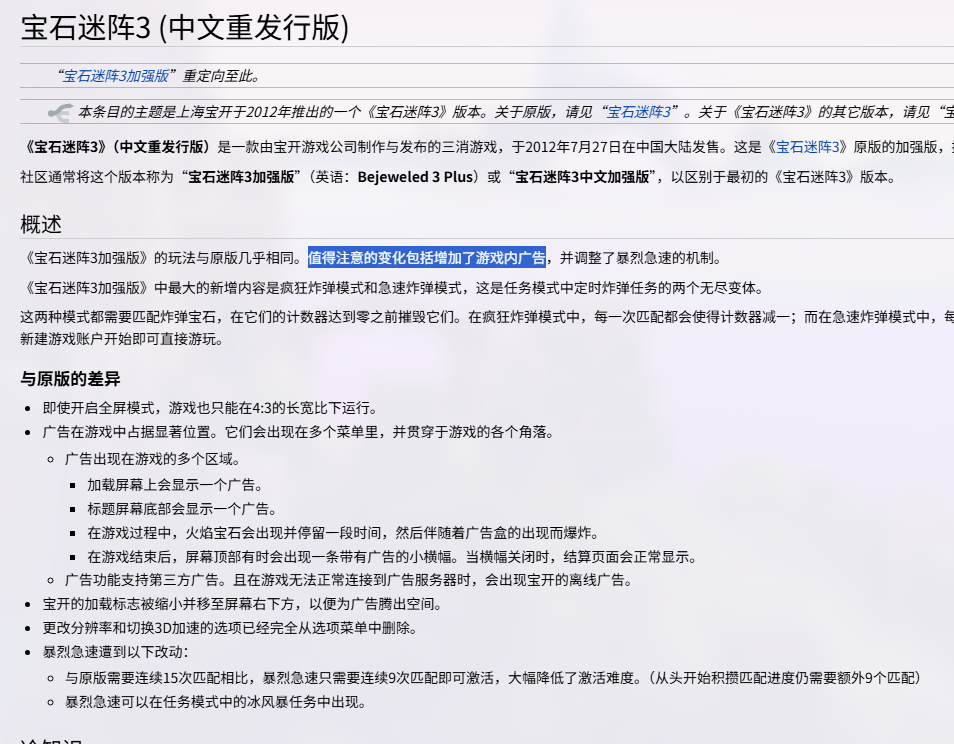The height and width of the screenshot is (744, 954).
Task: Click the list item mentioning 冰风暴 quest
Action: pos(216,702)
